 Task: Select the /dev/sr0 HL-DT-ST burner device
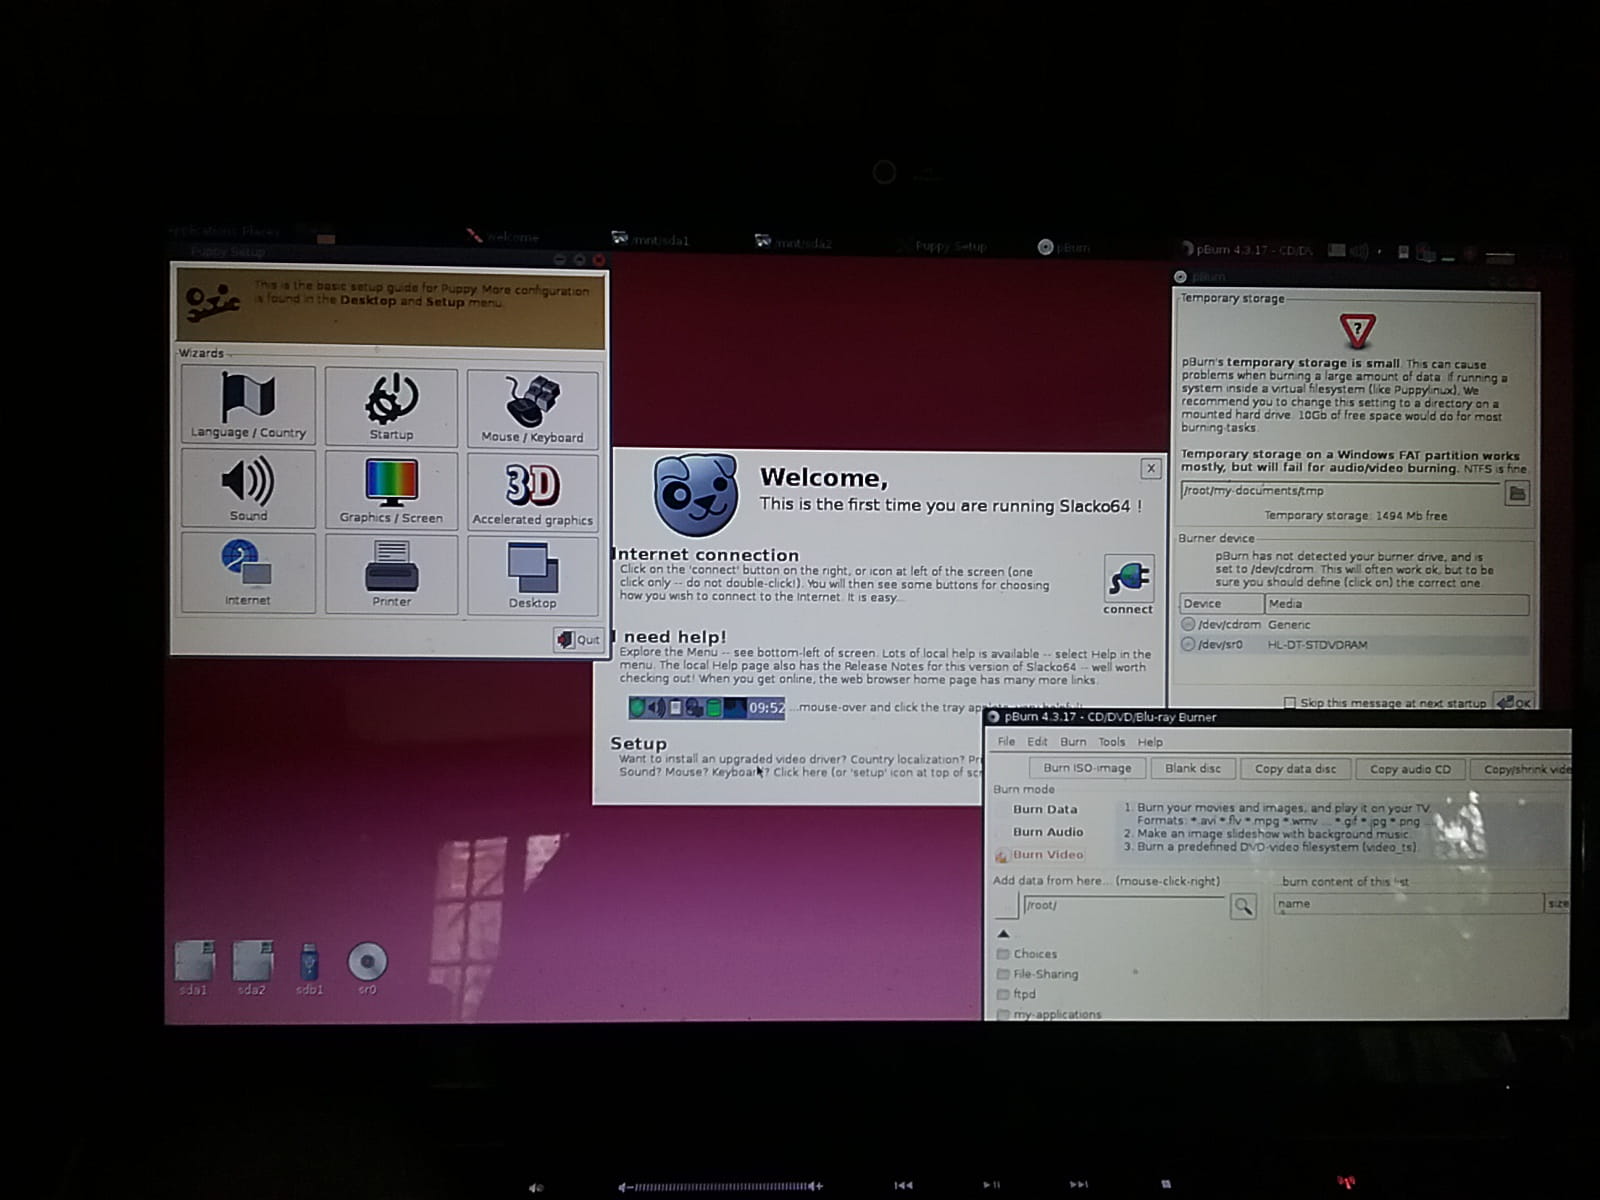[x=1354, y=645]
